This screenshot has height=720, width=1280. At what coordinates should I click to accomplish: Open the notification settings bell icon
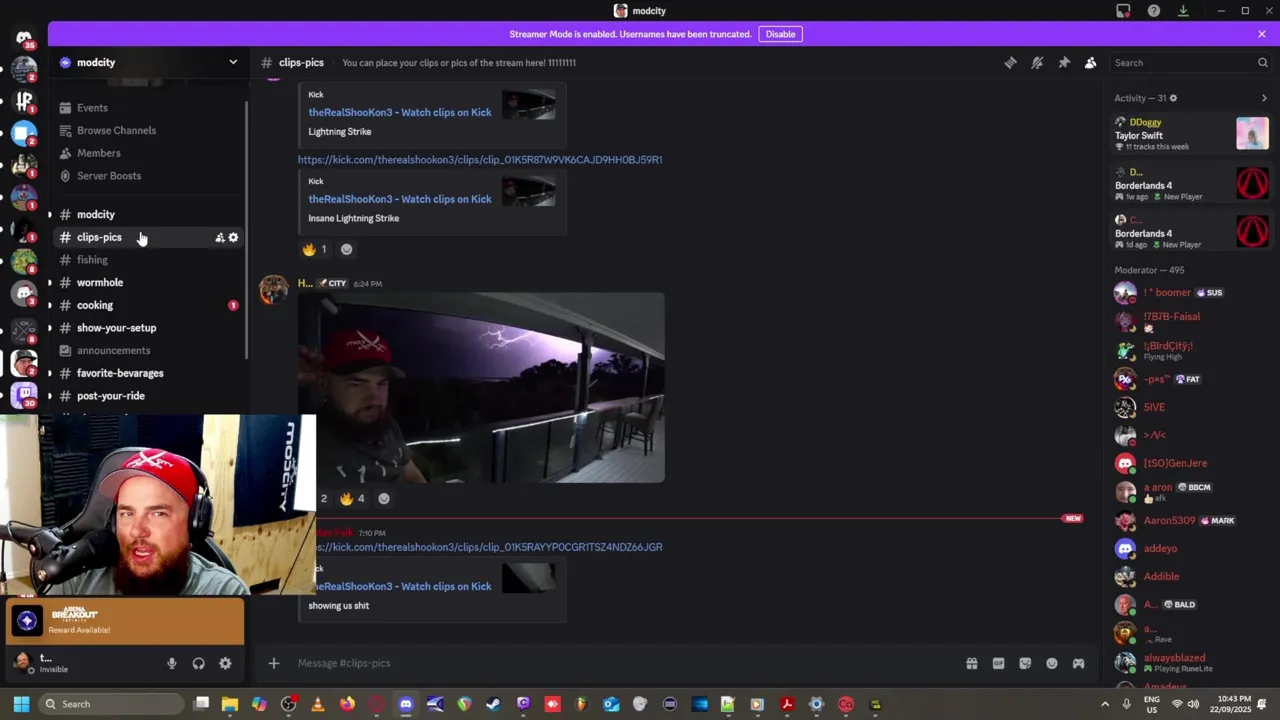coord(1037,62)
